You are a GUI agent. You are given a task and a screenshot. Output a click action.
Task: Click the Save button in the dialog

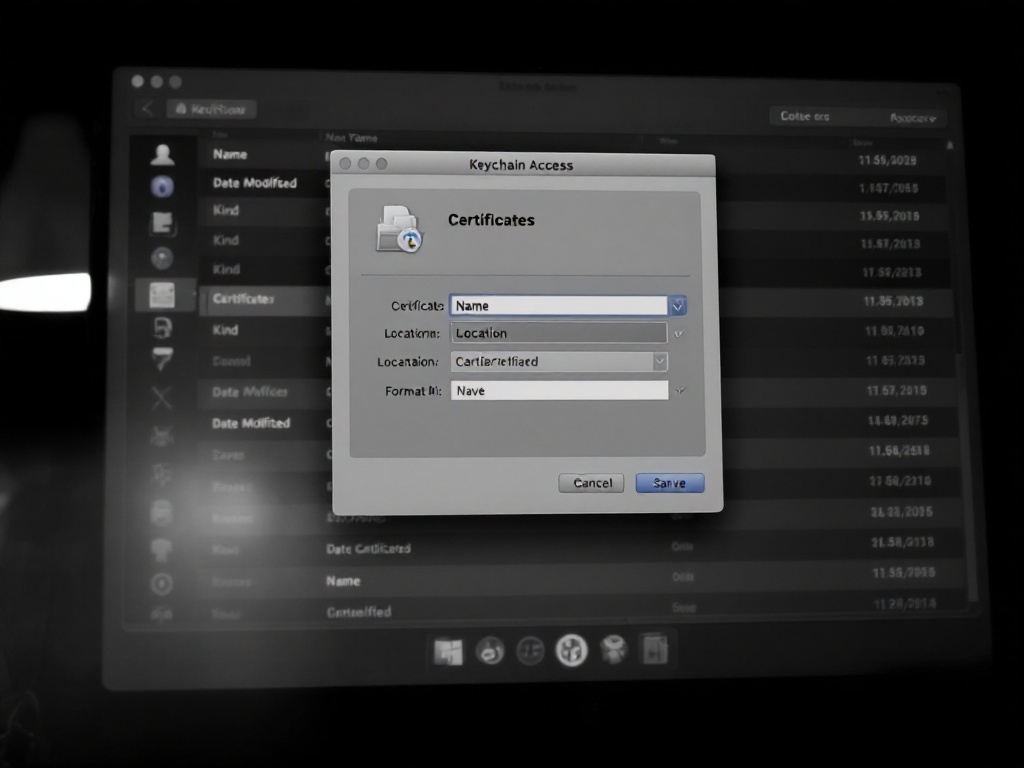tap(669, 483)
